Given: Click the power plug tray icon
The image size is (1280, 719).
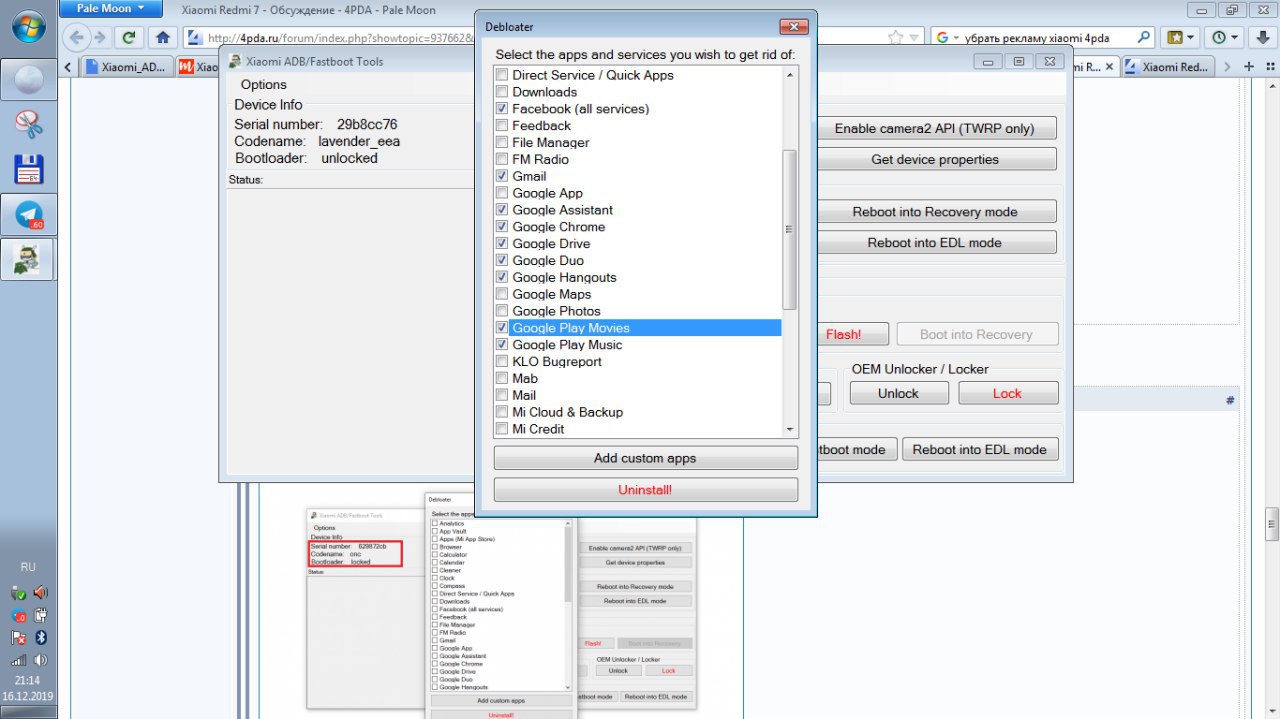Looking at the screenshot, I should (41, 615).
